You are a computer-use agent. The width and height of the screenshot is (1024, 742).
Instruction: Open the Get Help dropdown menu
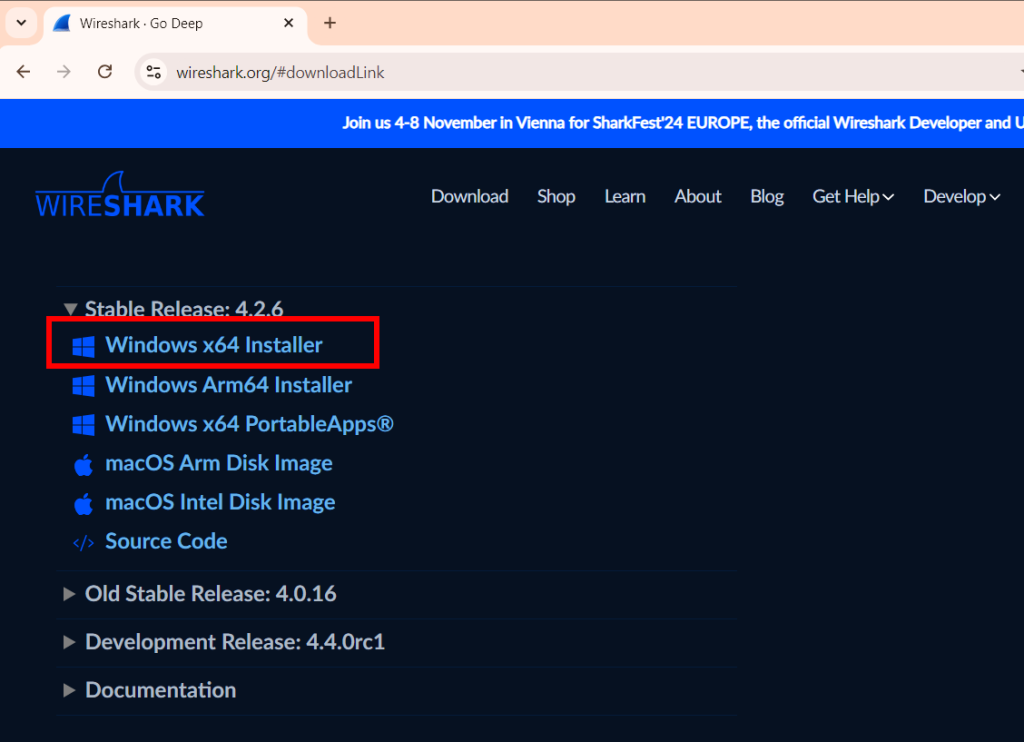(x=852, y=197)
